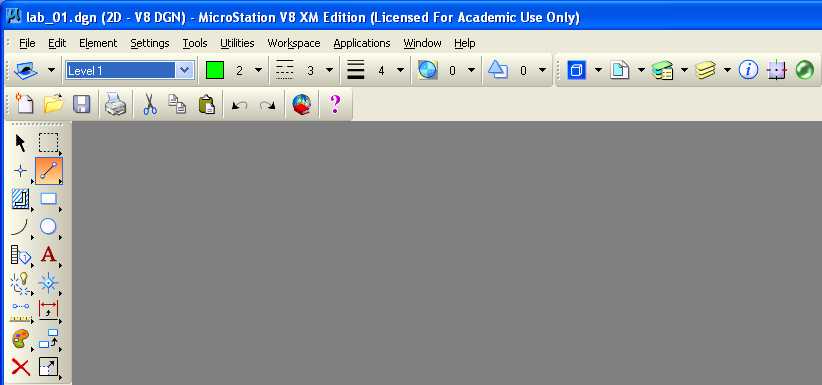Viewport: 822px width, 385px height.
Task: Expand the transparency 0 dropdown arrow
Action: coord(471,70)
